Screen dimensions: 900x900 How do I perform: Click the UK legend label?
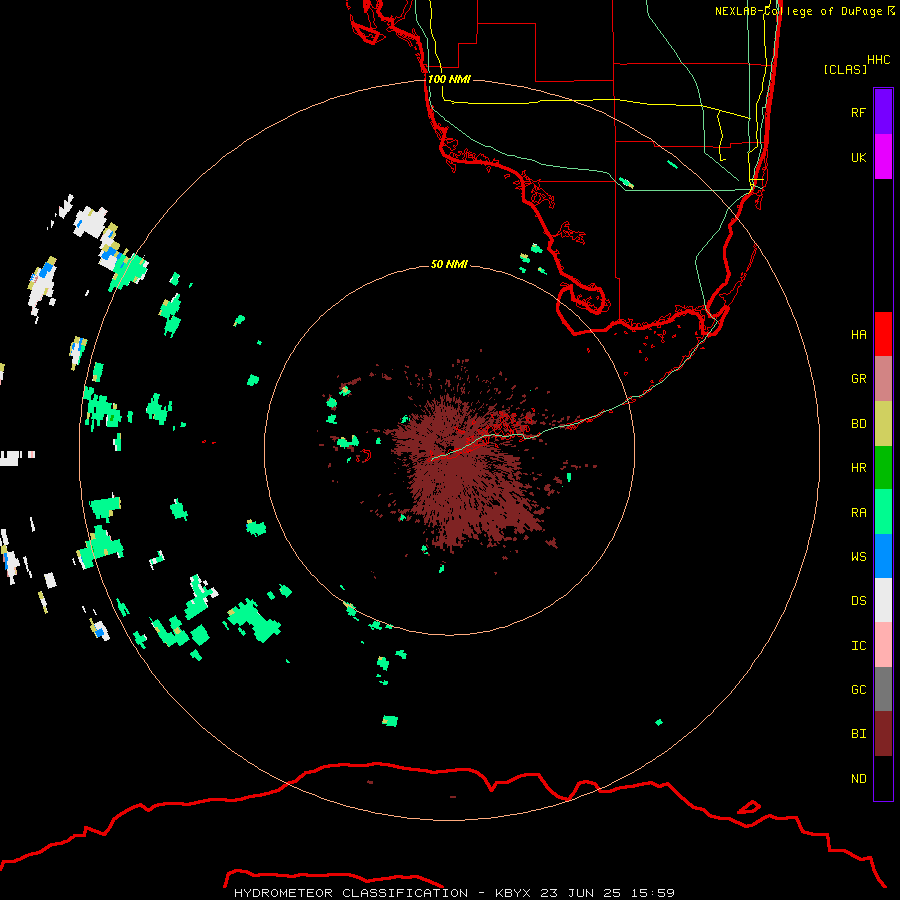click(x=859, y=158)
